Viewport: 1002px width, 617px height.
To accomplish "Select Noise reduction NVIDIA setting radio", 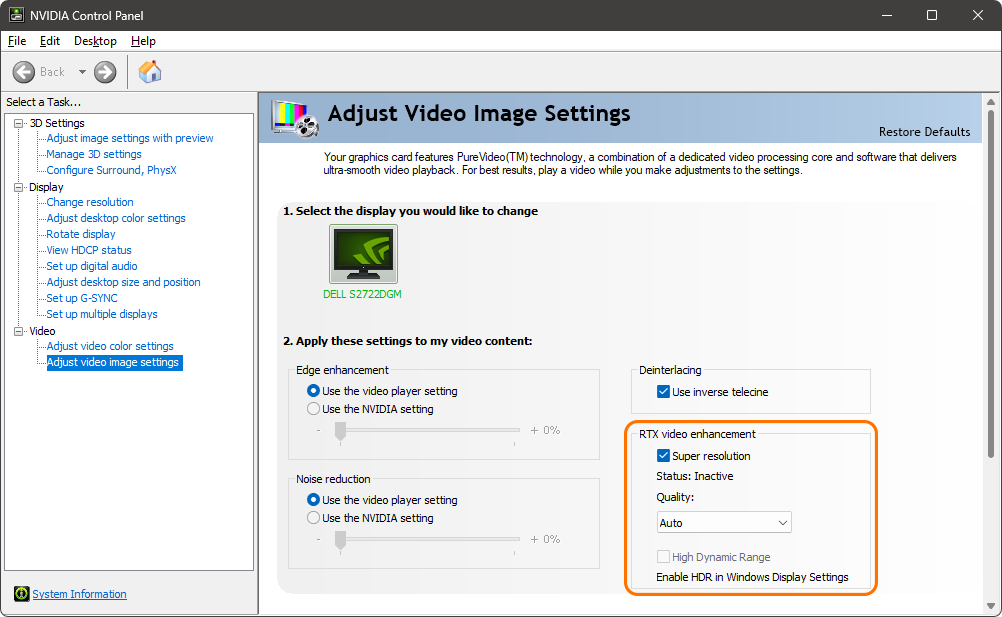I will (313, 518).
